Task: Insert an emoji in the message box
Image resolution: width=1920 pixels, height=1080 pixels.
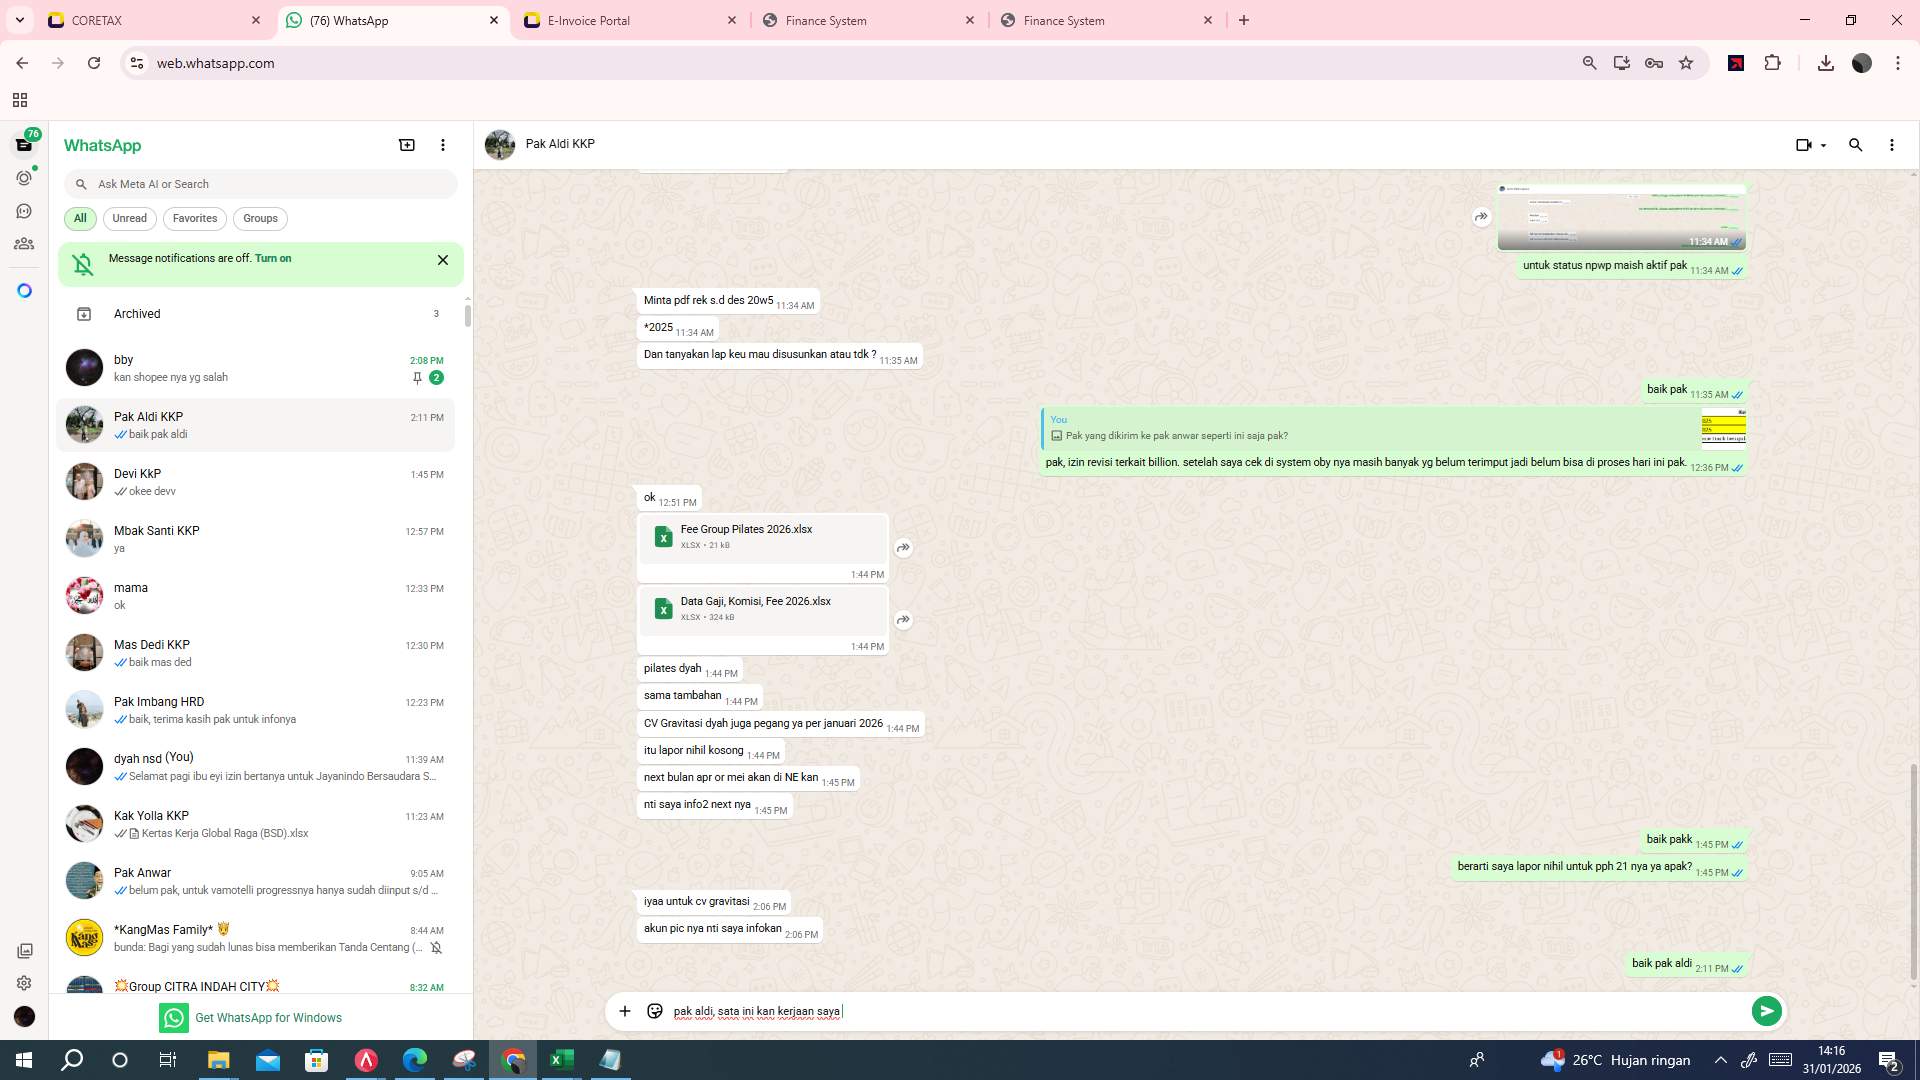Action: tap(655, 1011)
